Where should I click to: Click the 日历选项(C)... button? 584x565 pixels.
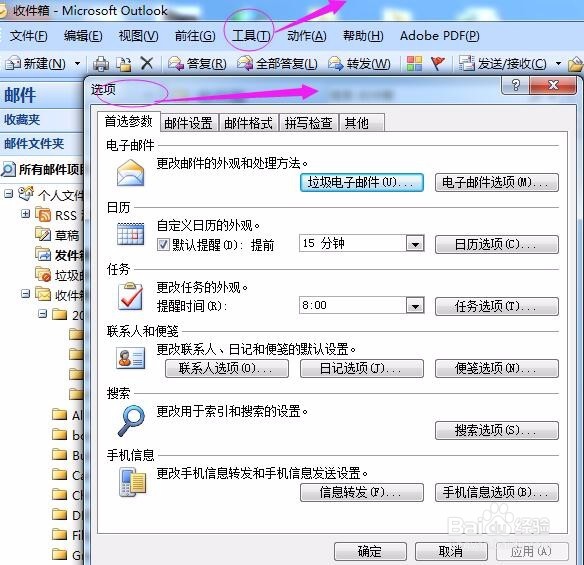(497, 244)
